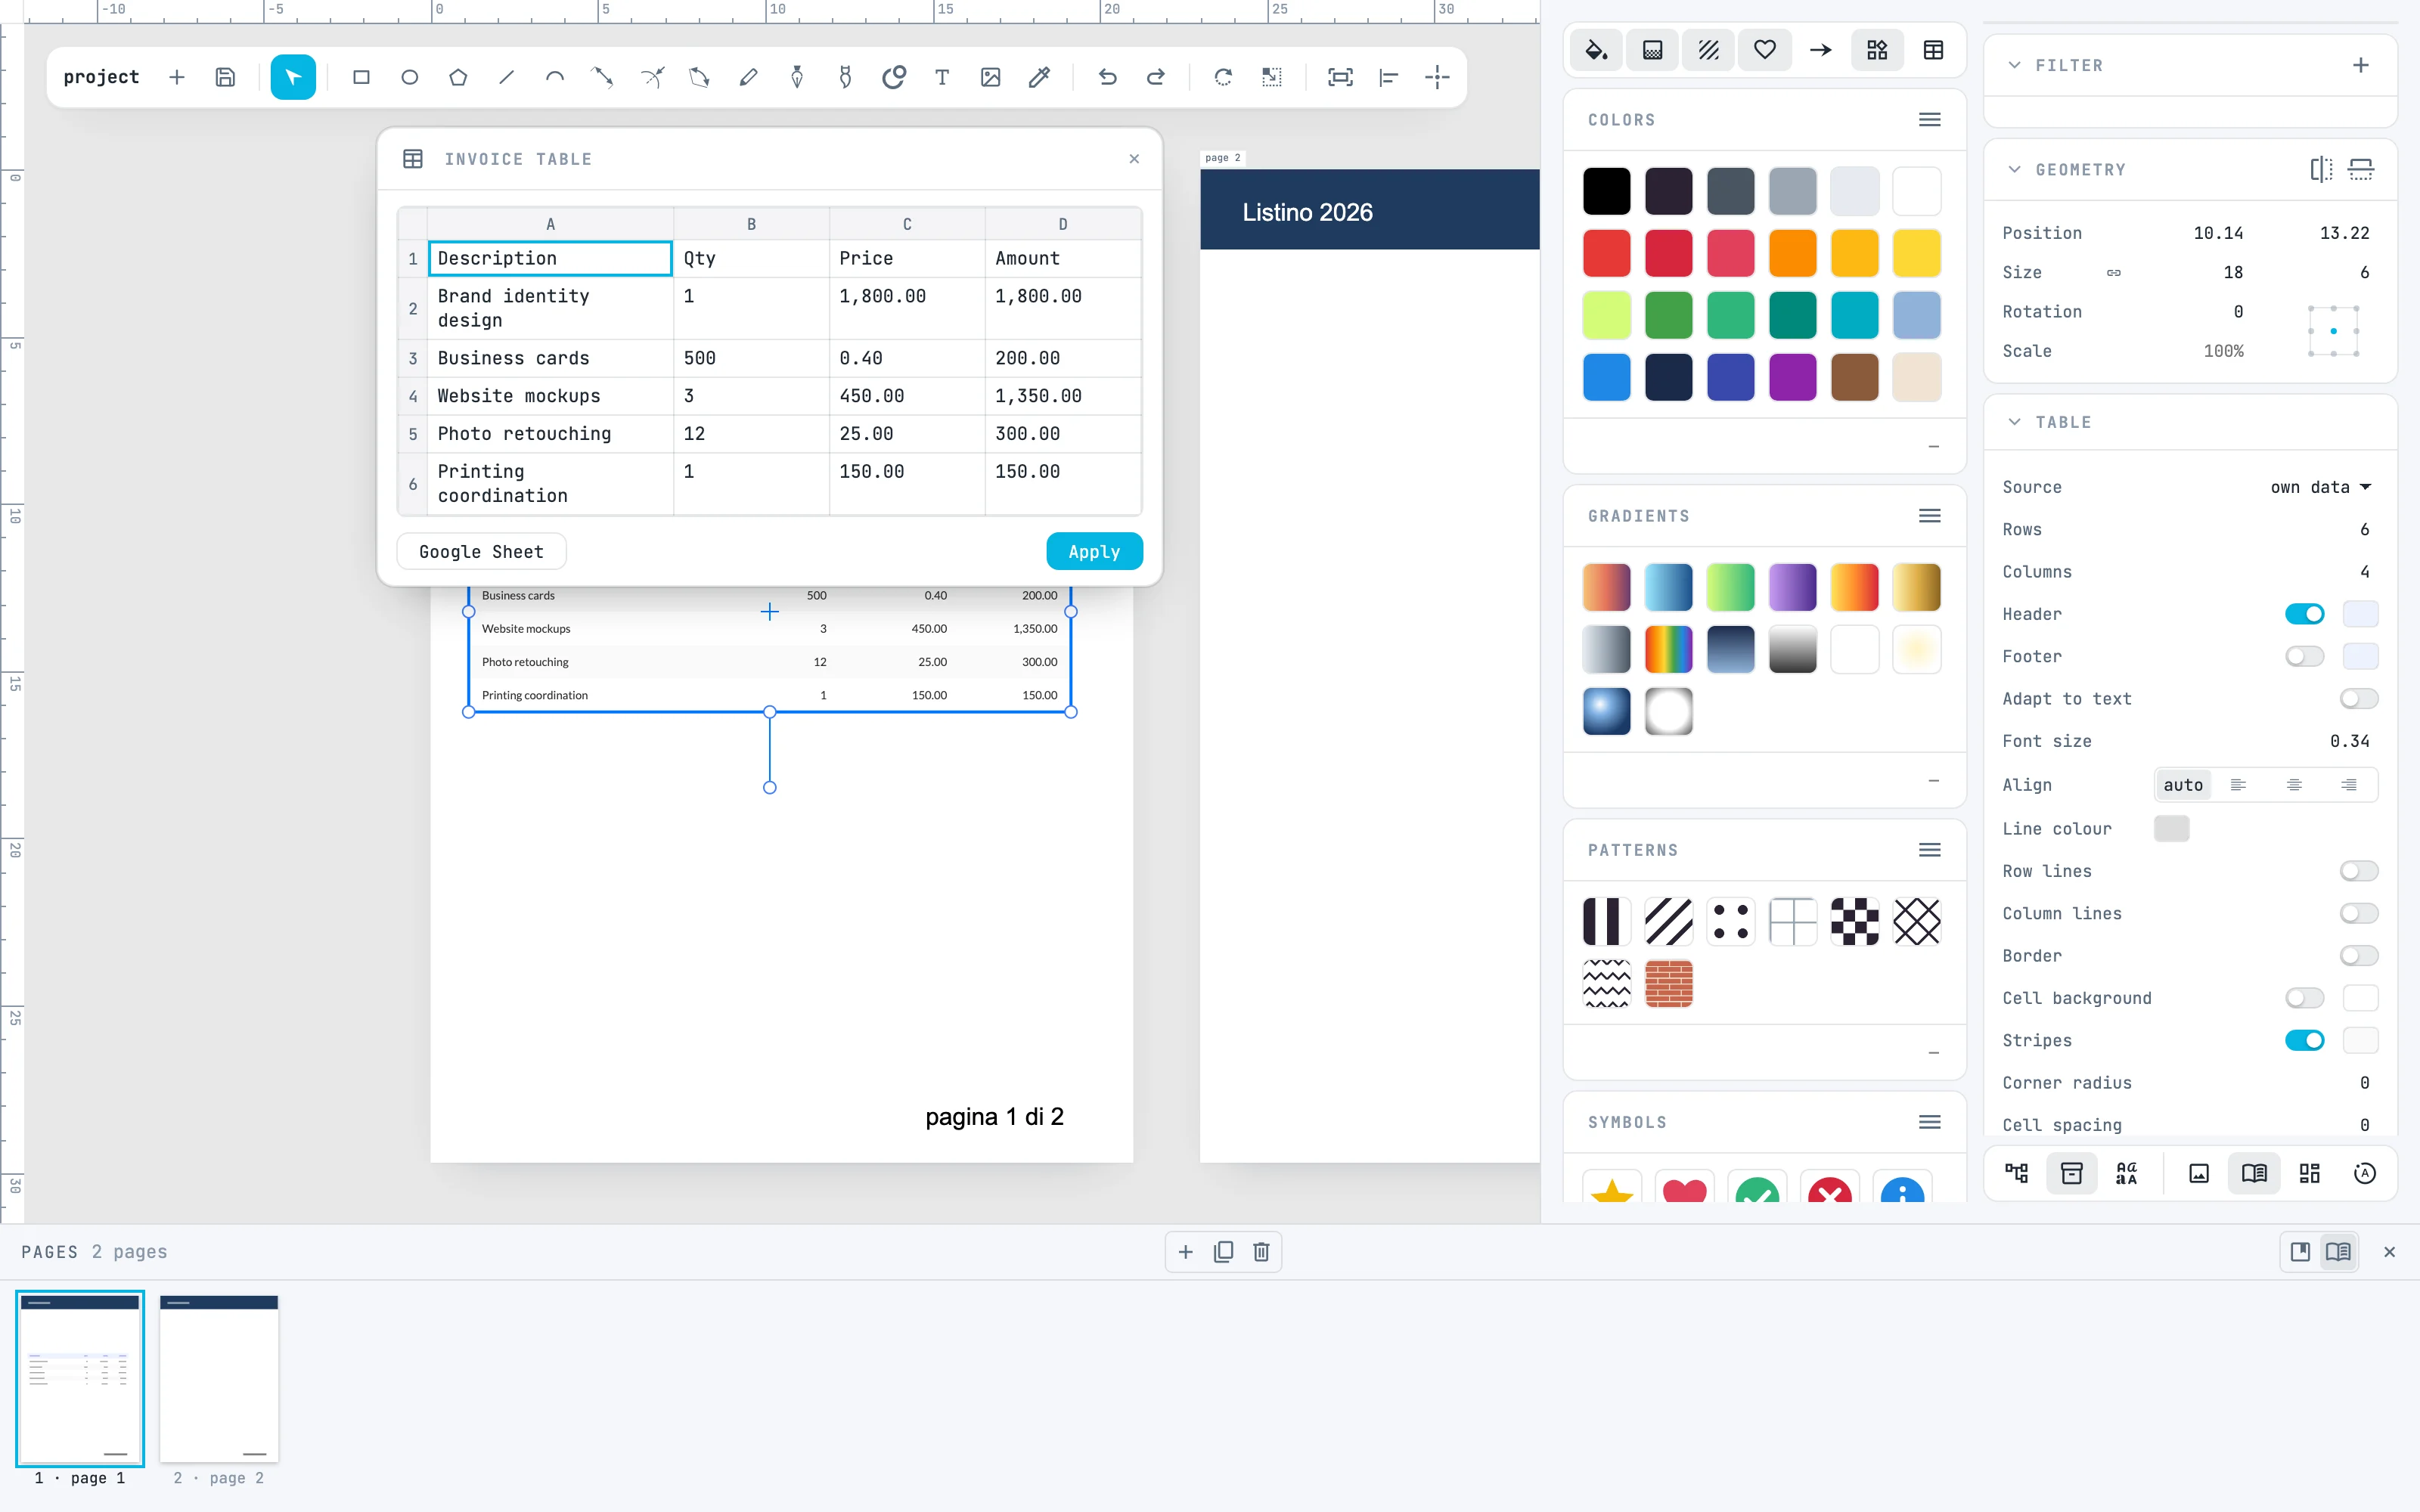Image resolution: width=2420 pixels, height=1512 pixels.
Task: Delete page with the trash icon
Action: (x=1261, y=1251)
